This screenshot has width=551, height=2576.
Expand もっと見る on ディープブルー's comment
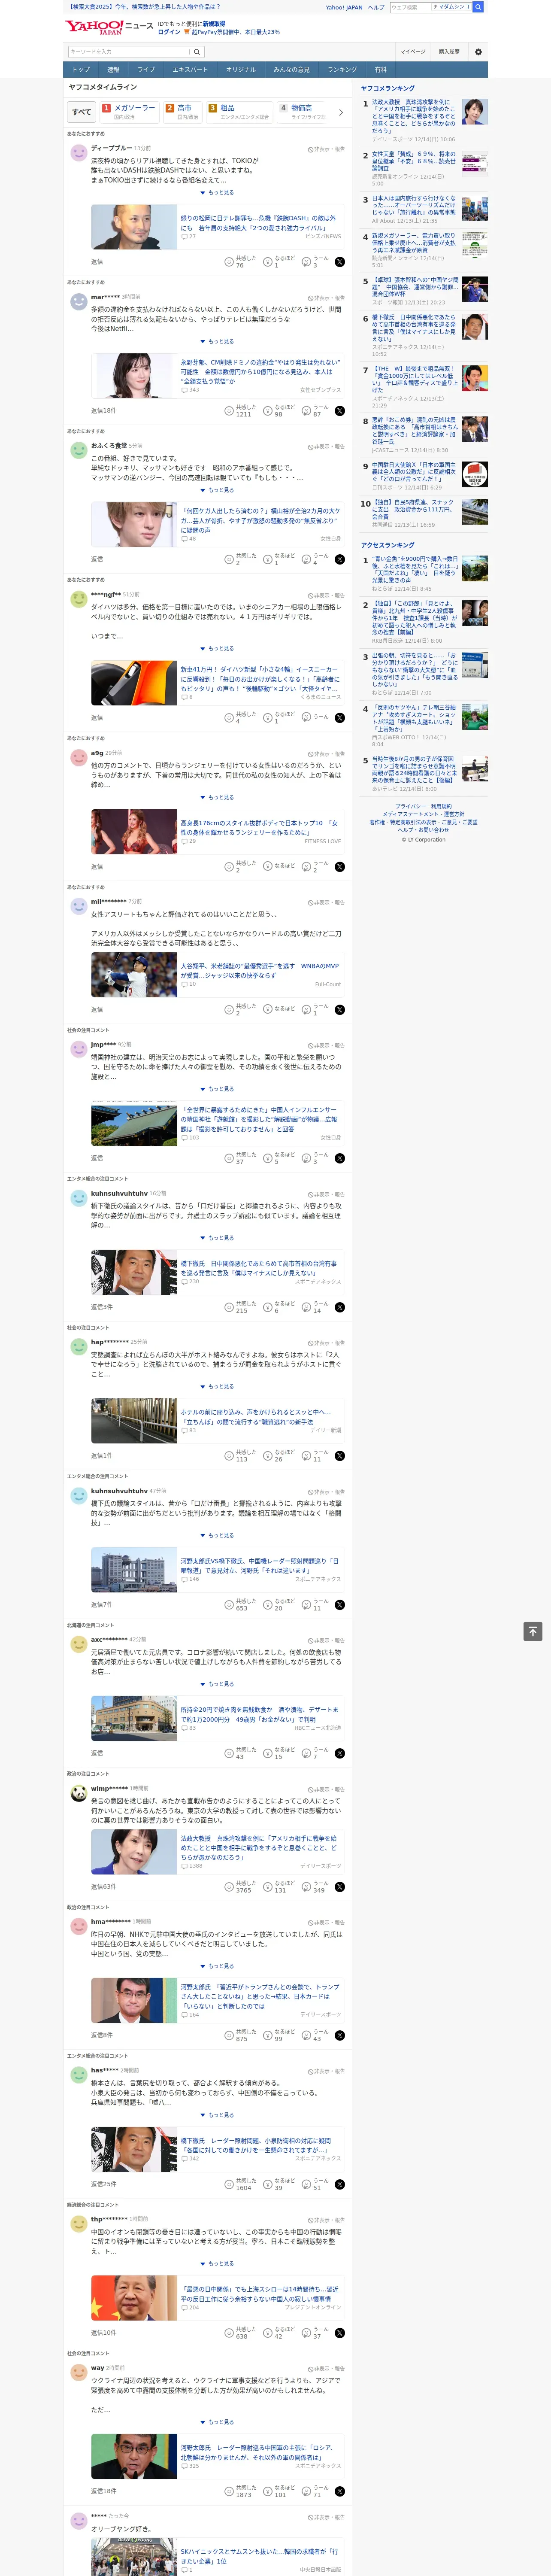217,193
